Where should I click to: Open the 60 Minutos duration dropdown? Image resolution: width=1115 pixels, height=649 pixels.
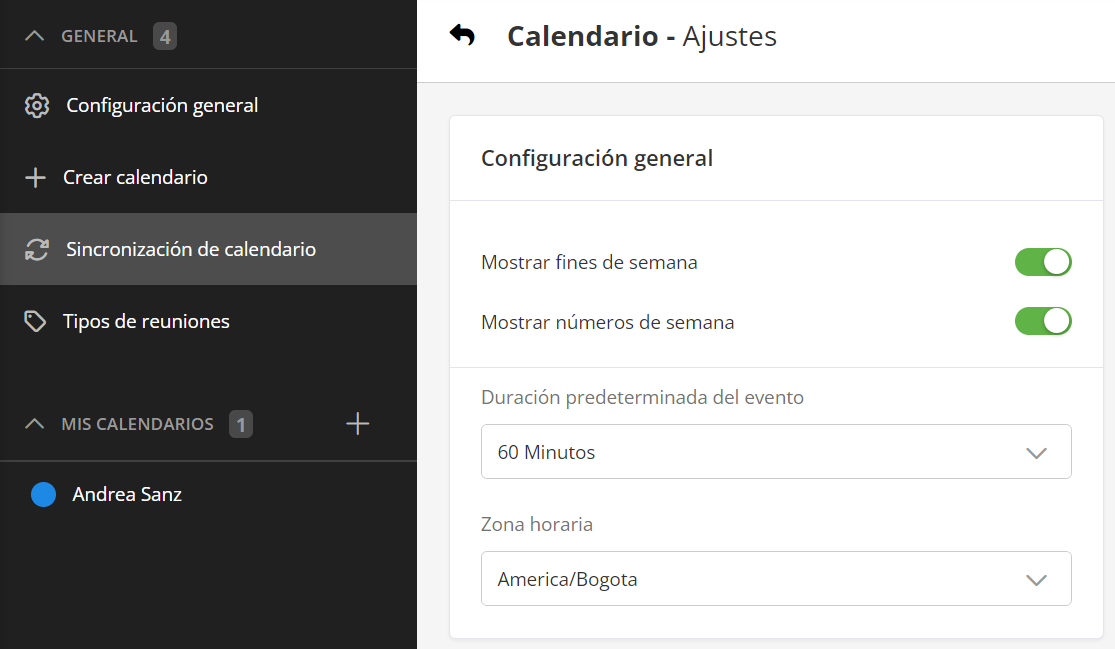point(775,452)
